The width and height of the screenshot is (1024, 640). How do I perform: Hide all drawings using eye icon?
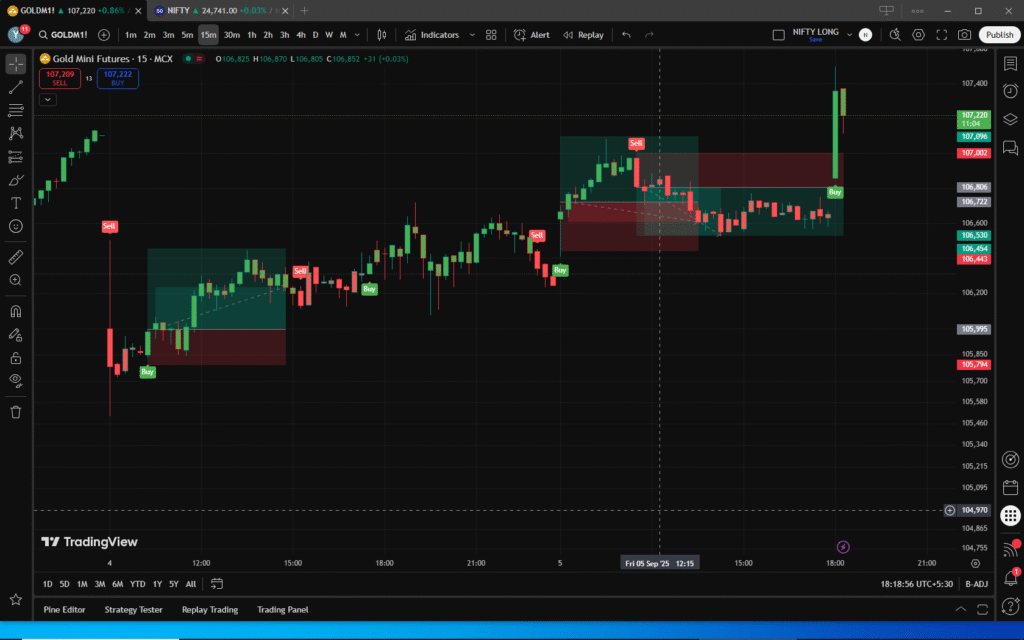click(16, 380)
